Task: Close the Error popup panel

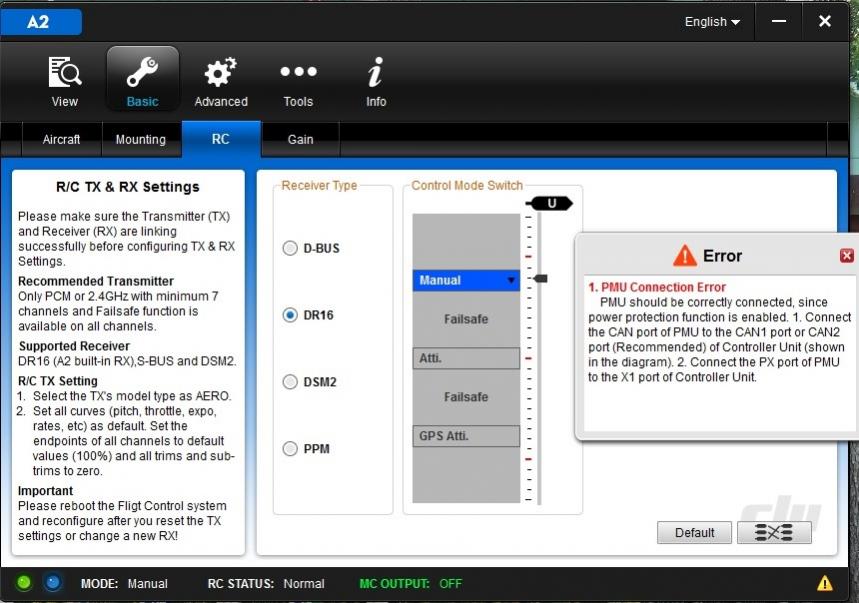Action: point(846,255)
